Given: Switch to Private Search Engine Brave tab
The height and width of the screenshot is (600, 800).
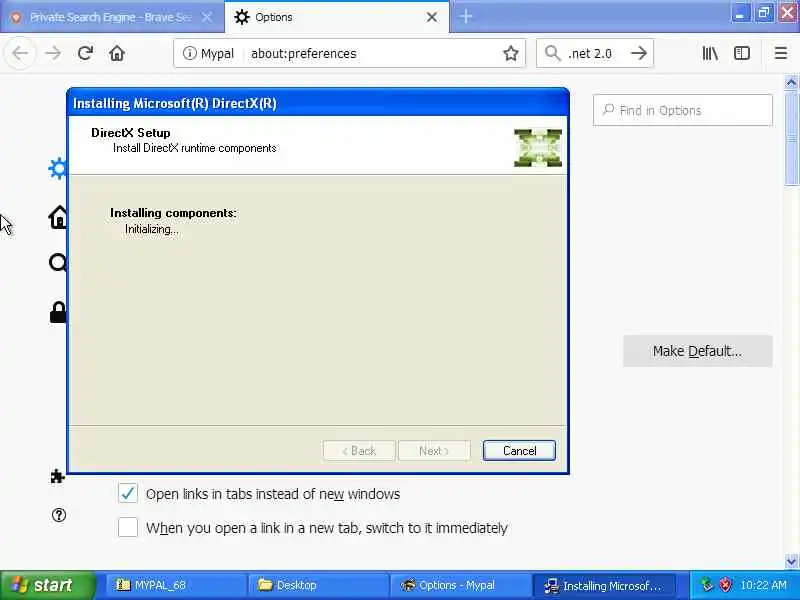Looking at the screenshot, I should [111, 17].
